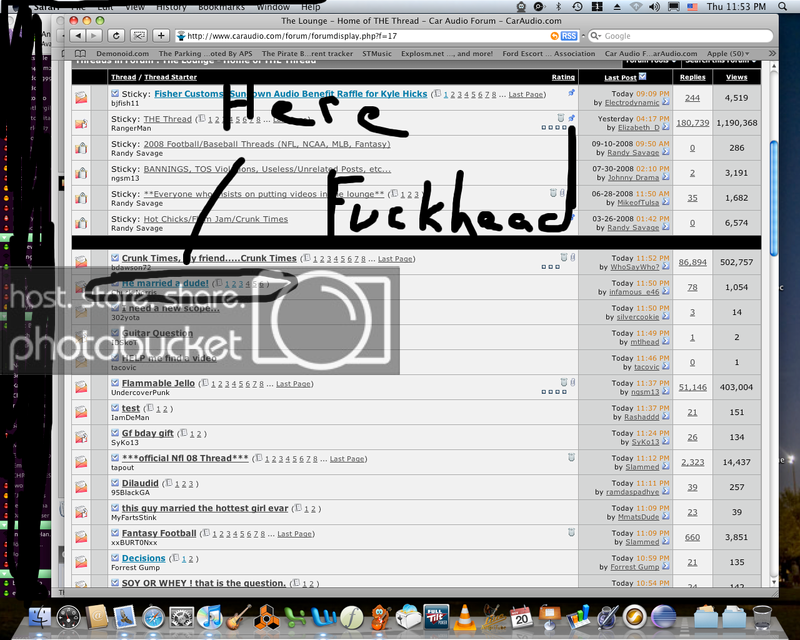Open the Help menu
Image resolution: width=800 pixels, height=640 pixels.
(x=310, y=7)
